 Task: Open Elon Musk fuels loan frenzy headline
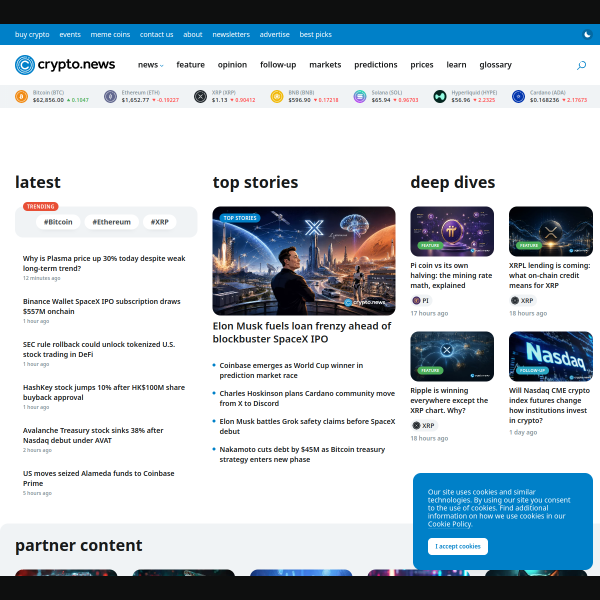[302, 333]
